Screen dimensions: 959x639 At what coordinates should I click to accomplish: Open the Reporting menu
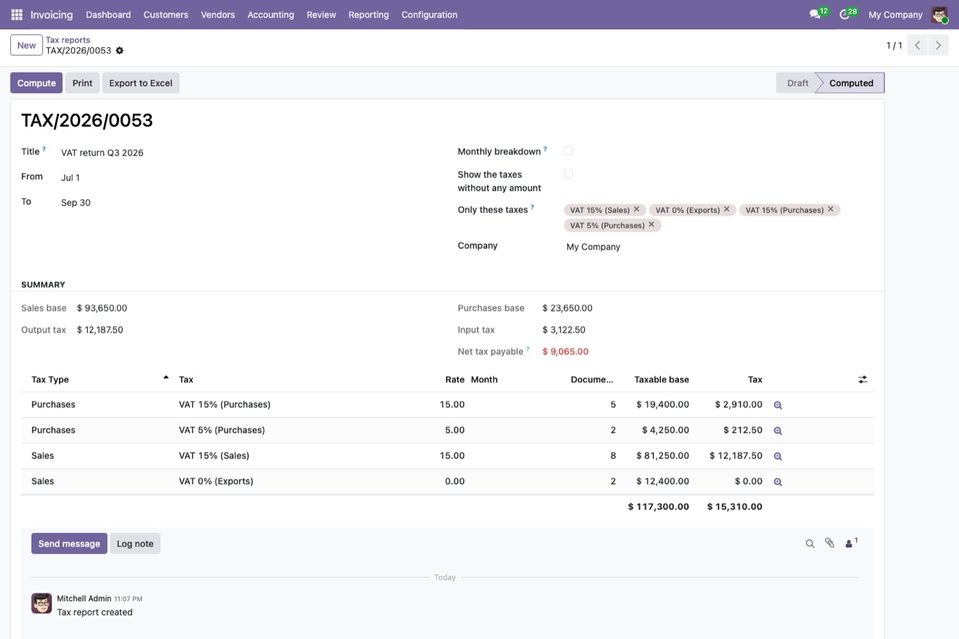368,15
